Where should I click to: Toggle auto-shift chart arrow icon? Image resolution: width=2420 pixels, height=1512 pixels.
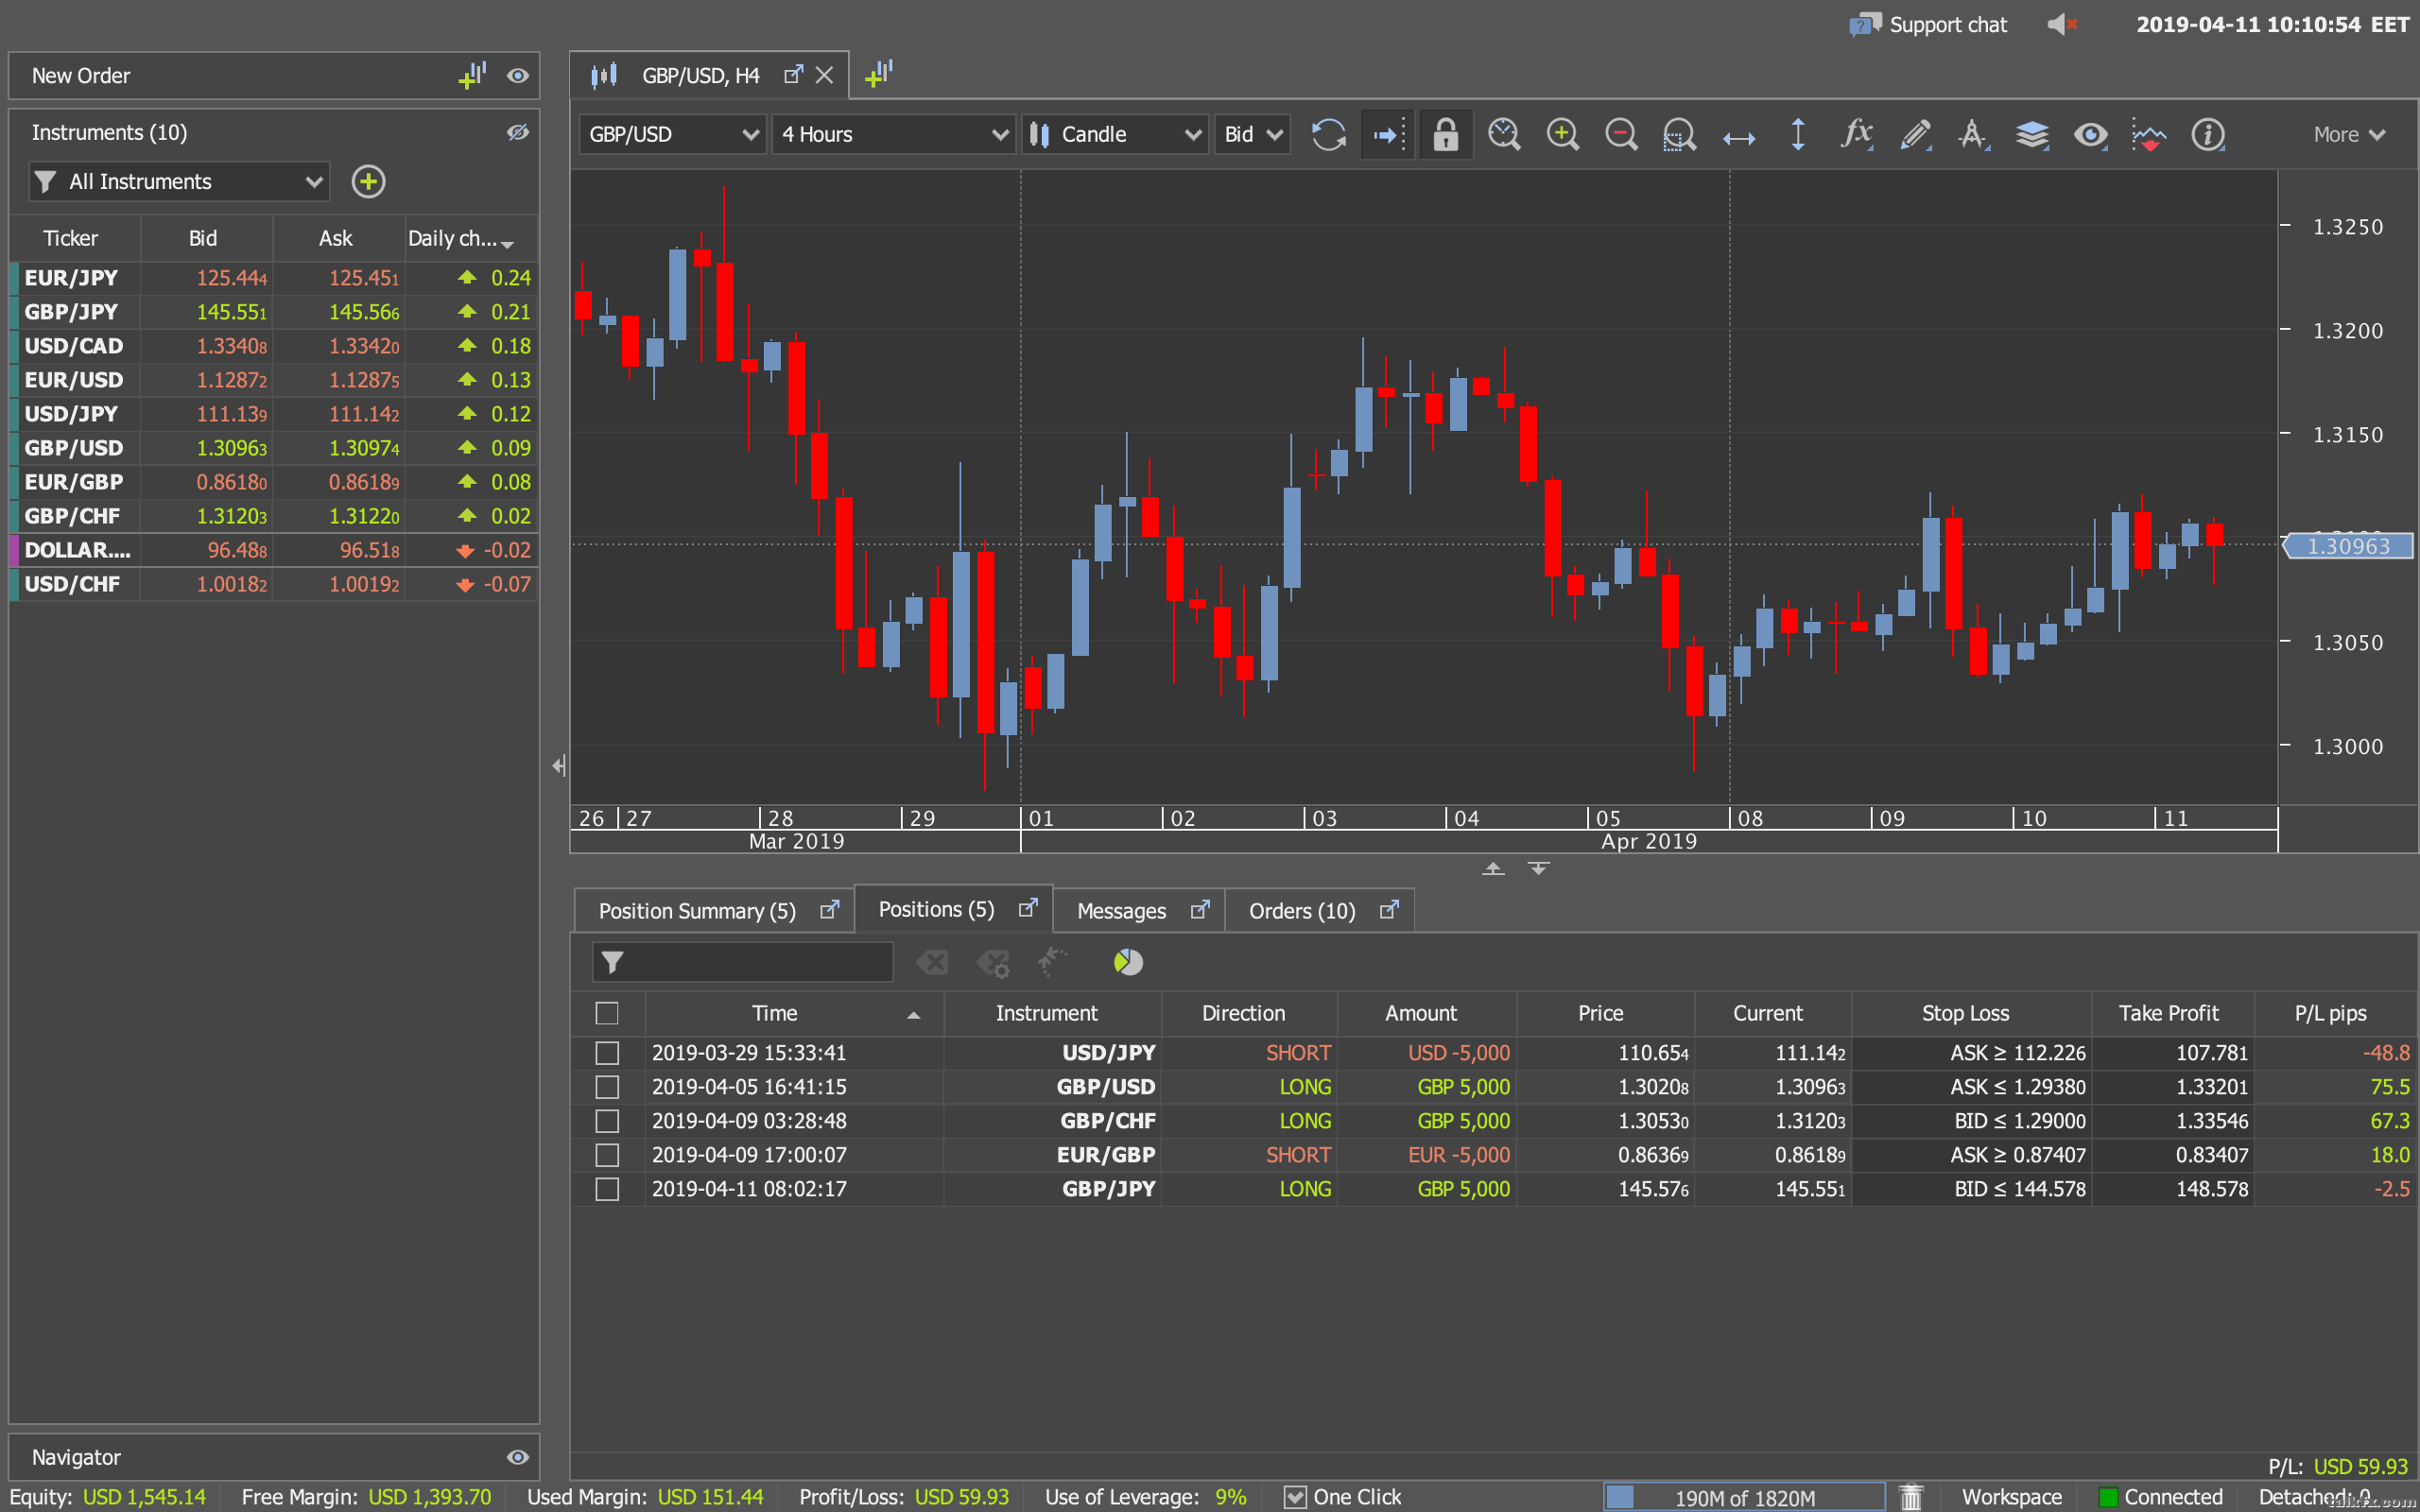point(1388,134)
